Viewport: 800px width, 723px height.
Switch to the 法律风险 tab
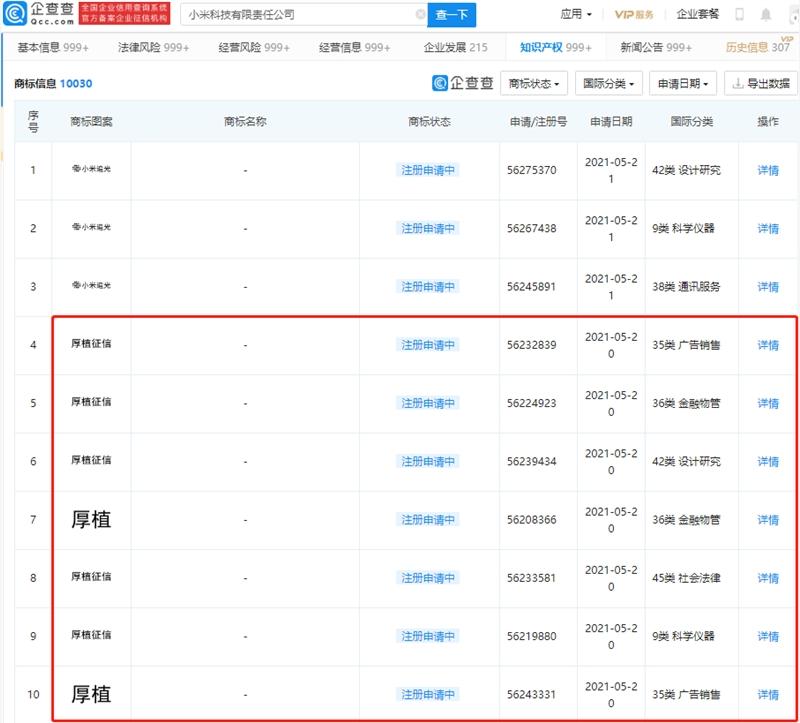150,47
